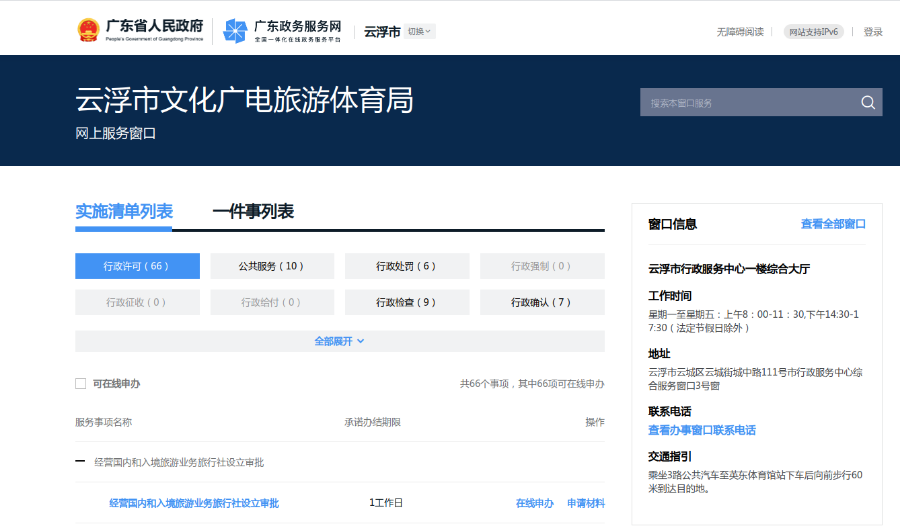Filter by 行政确认 (7) category

(542, 302)
